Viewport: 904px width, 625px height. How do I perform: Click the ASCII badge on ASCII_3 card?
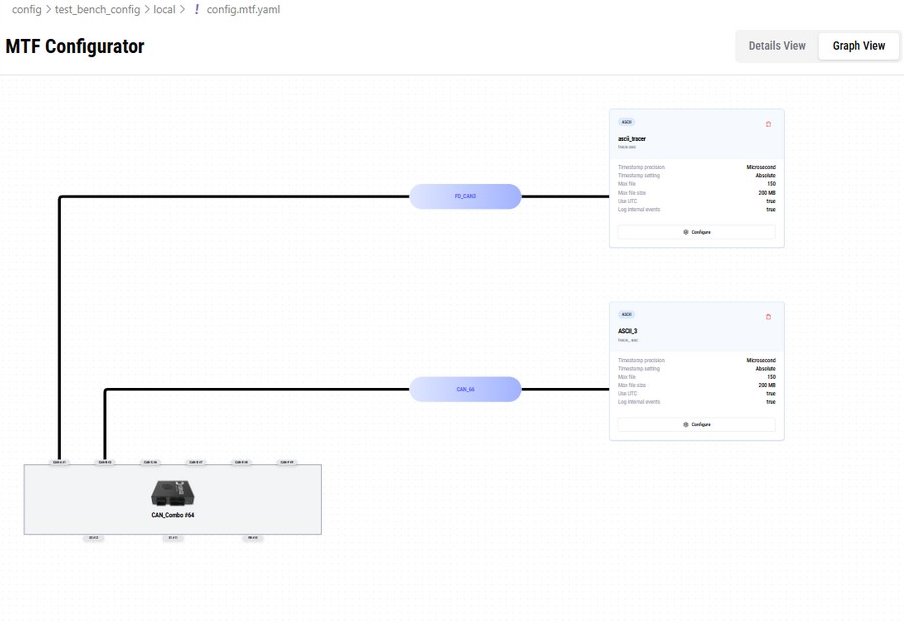(x=627, y=315)
